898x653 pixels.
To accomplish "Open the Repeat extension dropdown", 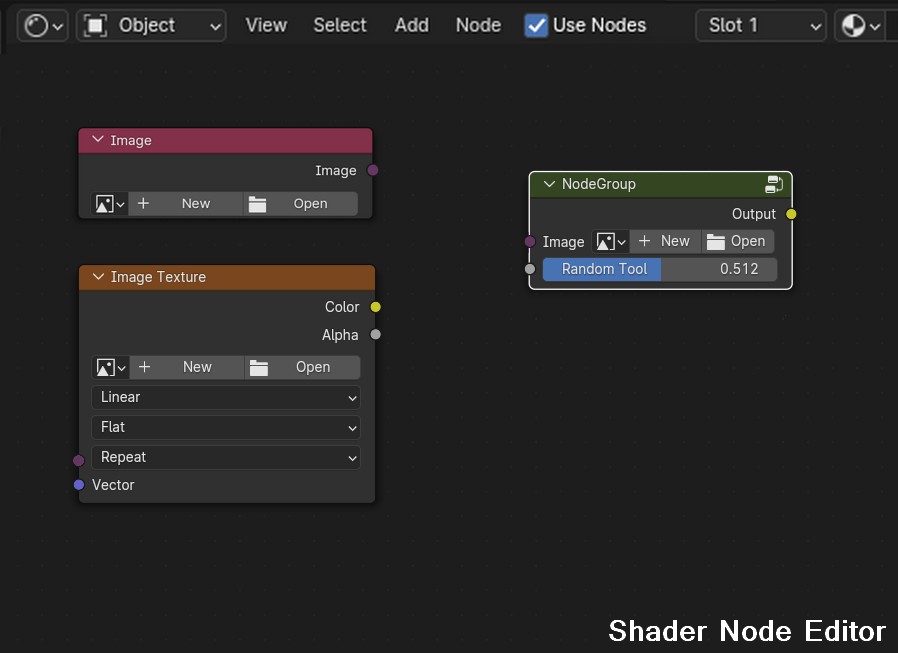I will [x=226, y=458].
